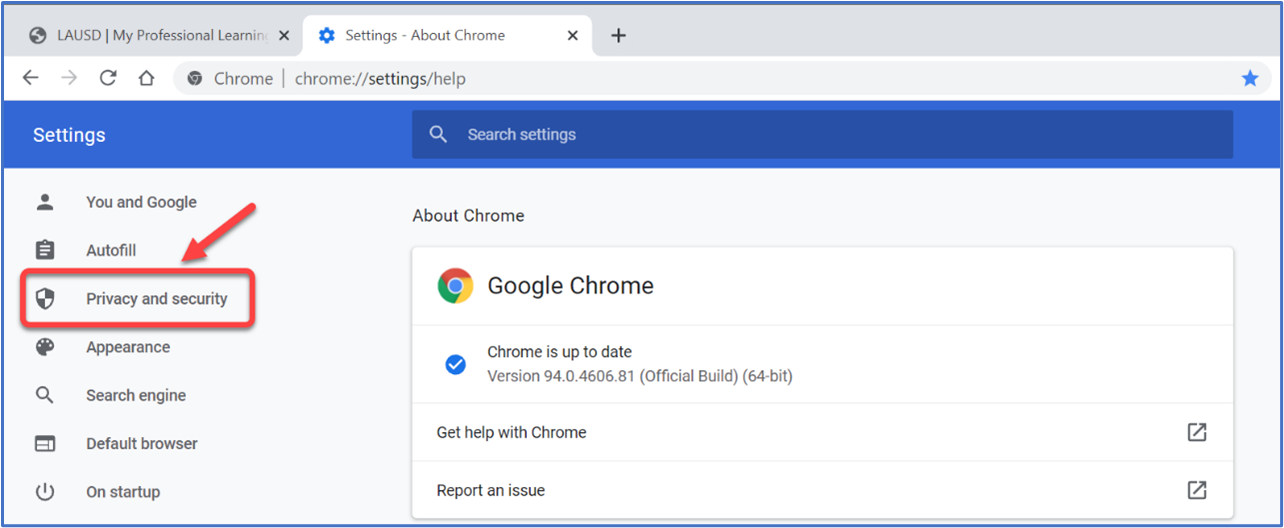Open On startup settings
This screenshot has height=528, width=1284.
coord(123,491)
